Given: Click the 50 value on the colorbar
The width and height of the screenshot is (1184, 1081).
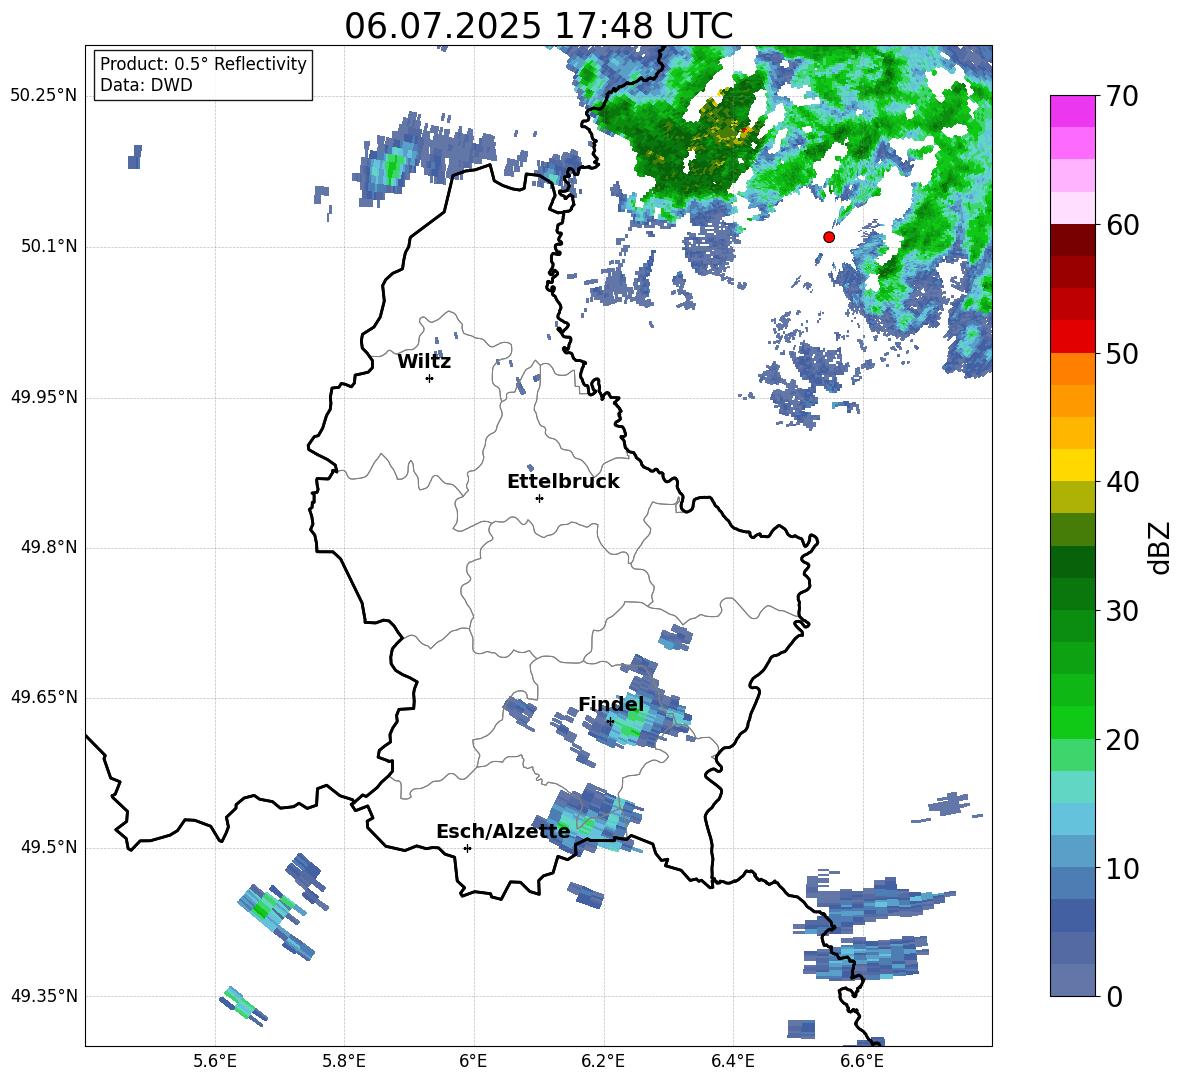Looking at the screenshot, I should point(1122,353).
